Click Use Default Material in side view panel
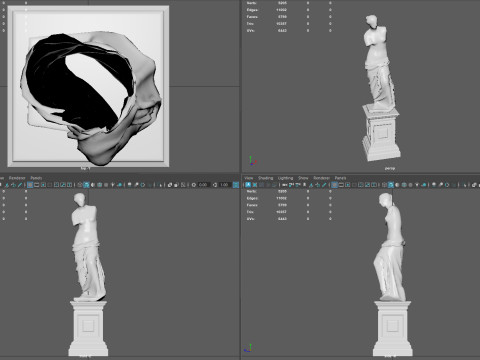480x360 pixels. (x=397, y=185)
